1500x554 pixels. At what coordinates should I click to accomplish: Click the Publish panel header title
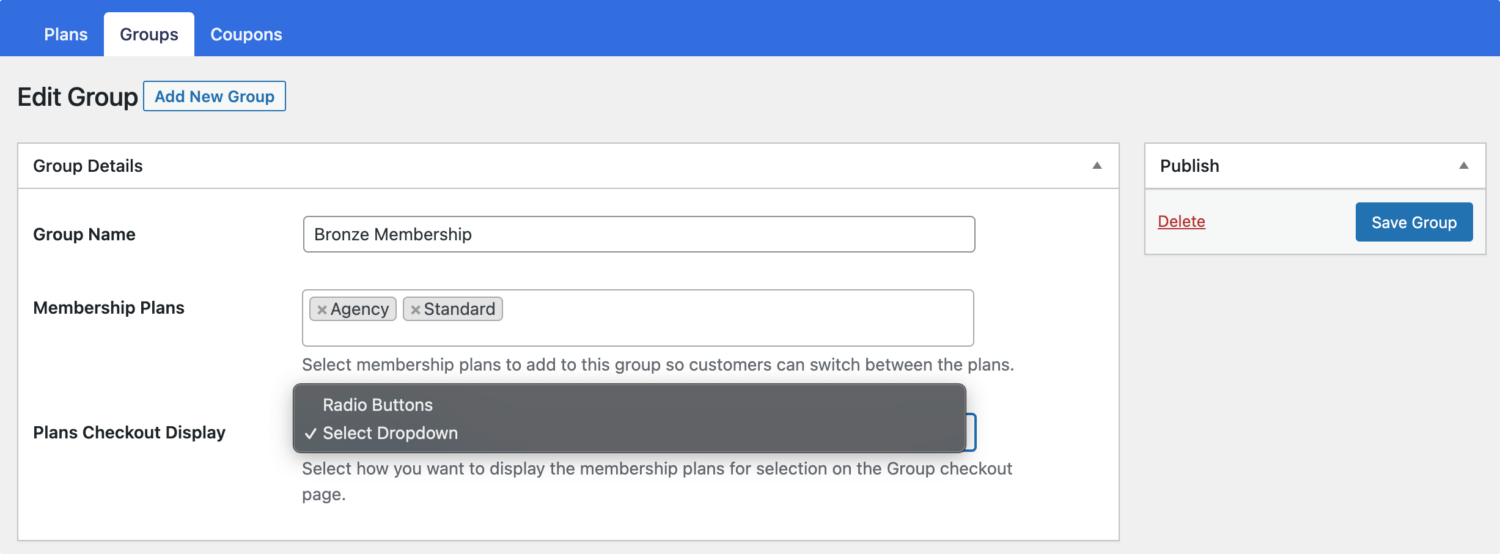(1190, 166)
